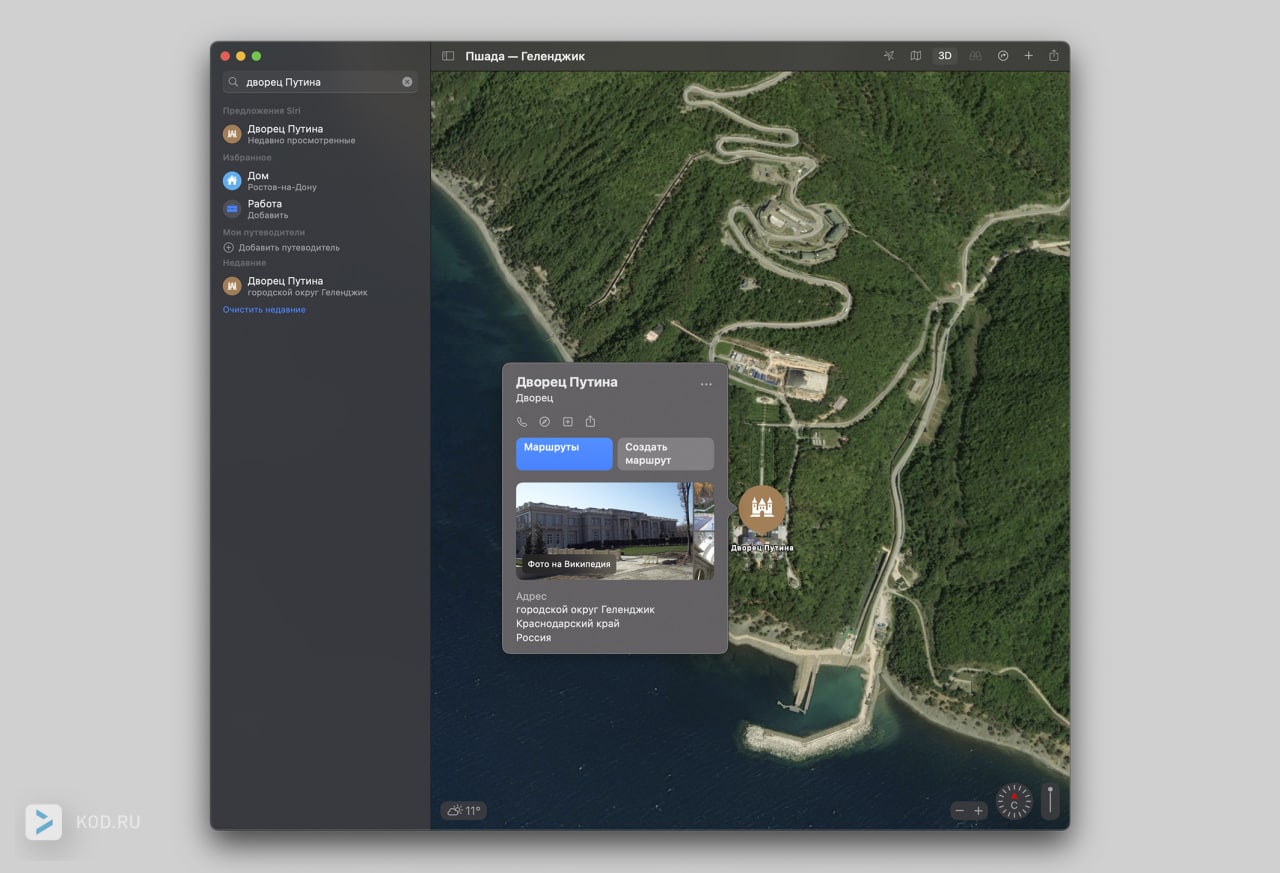This screenshot has width=1280, height=873.
Task: Click the 3D tilt slider
Action: 1050,802
